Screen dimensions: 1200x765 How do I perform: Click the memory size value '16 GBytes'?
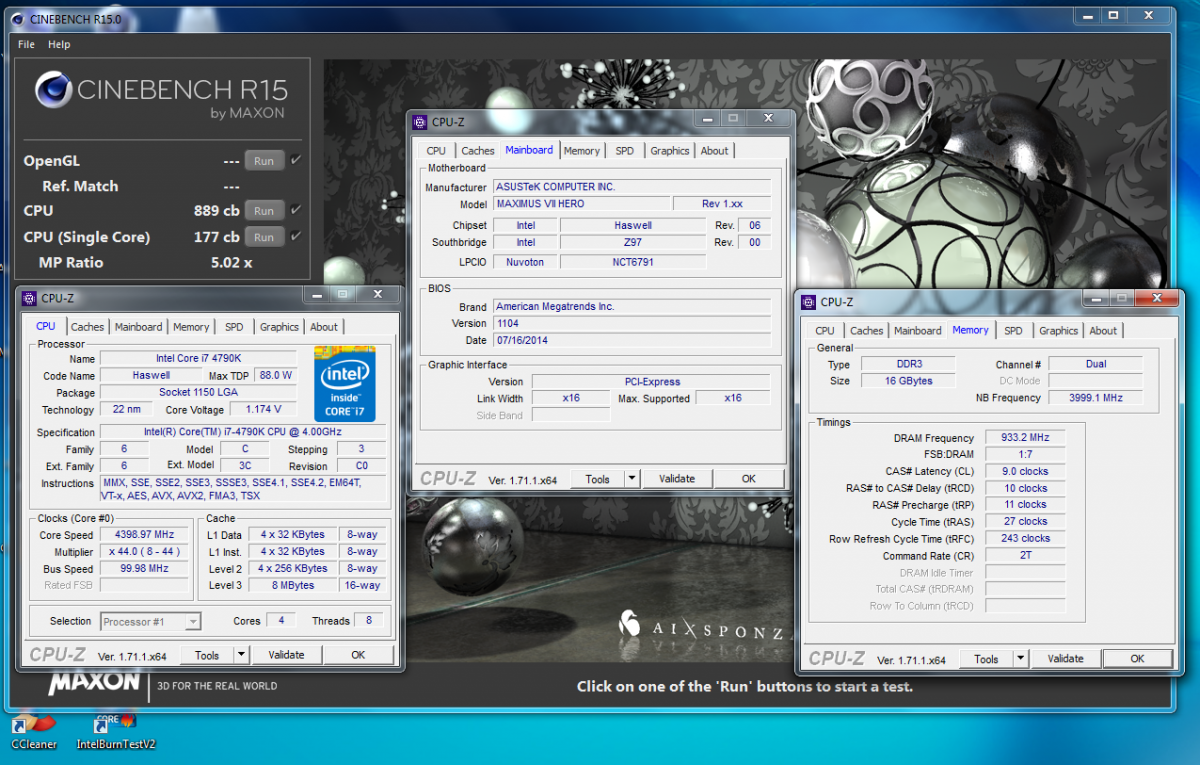pyautogui.click(x=908, y=381)
